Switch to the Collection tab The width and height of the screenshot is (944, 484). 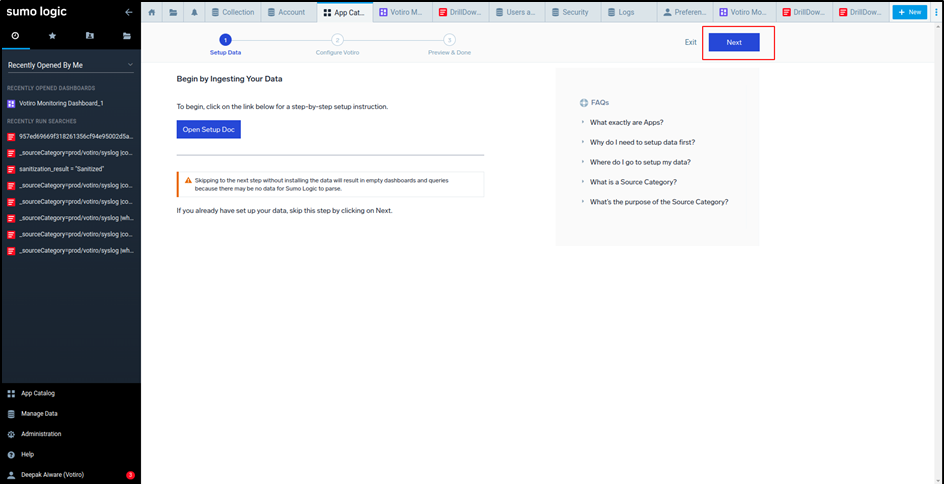232,12
